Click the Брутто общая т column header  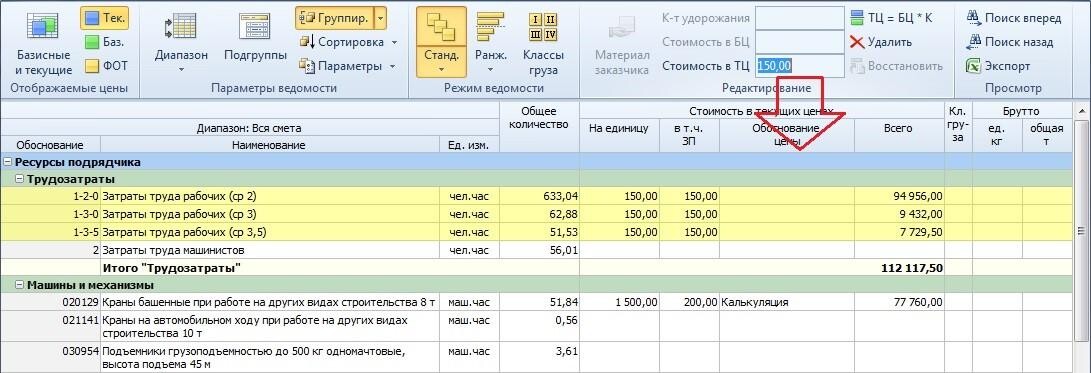click(x=1047, y=135)
